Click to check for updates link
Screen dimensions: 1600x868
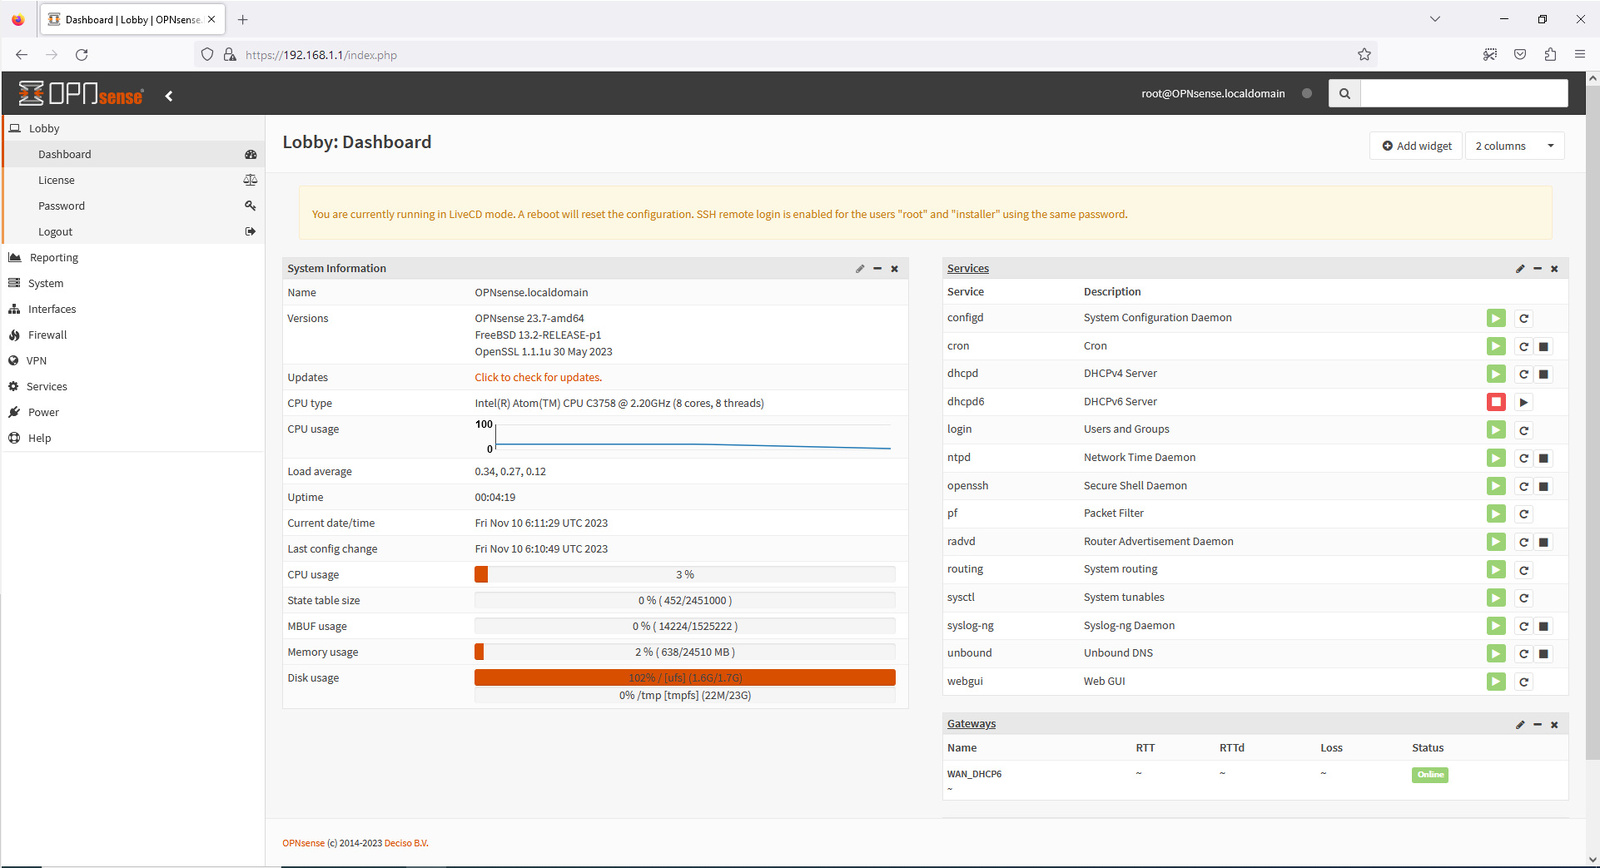(538, 378)
